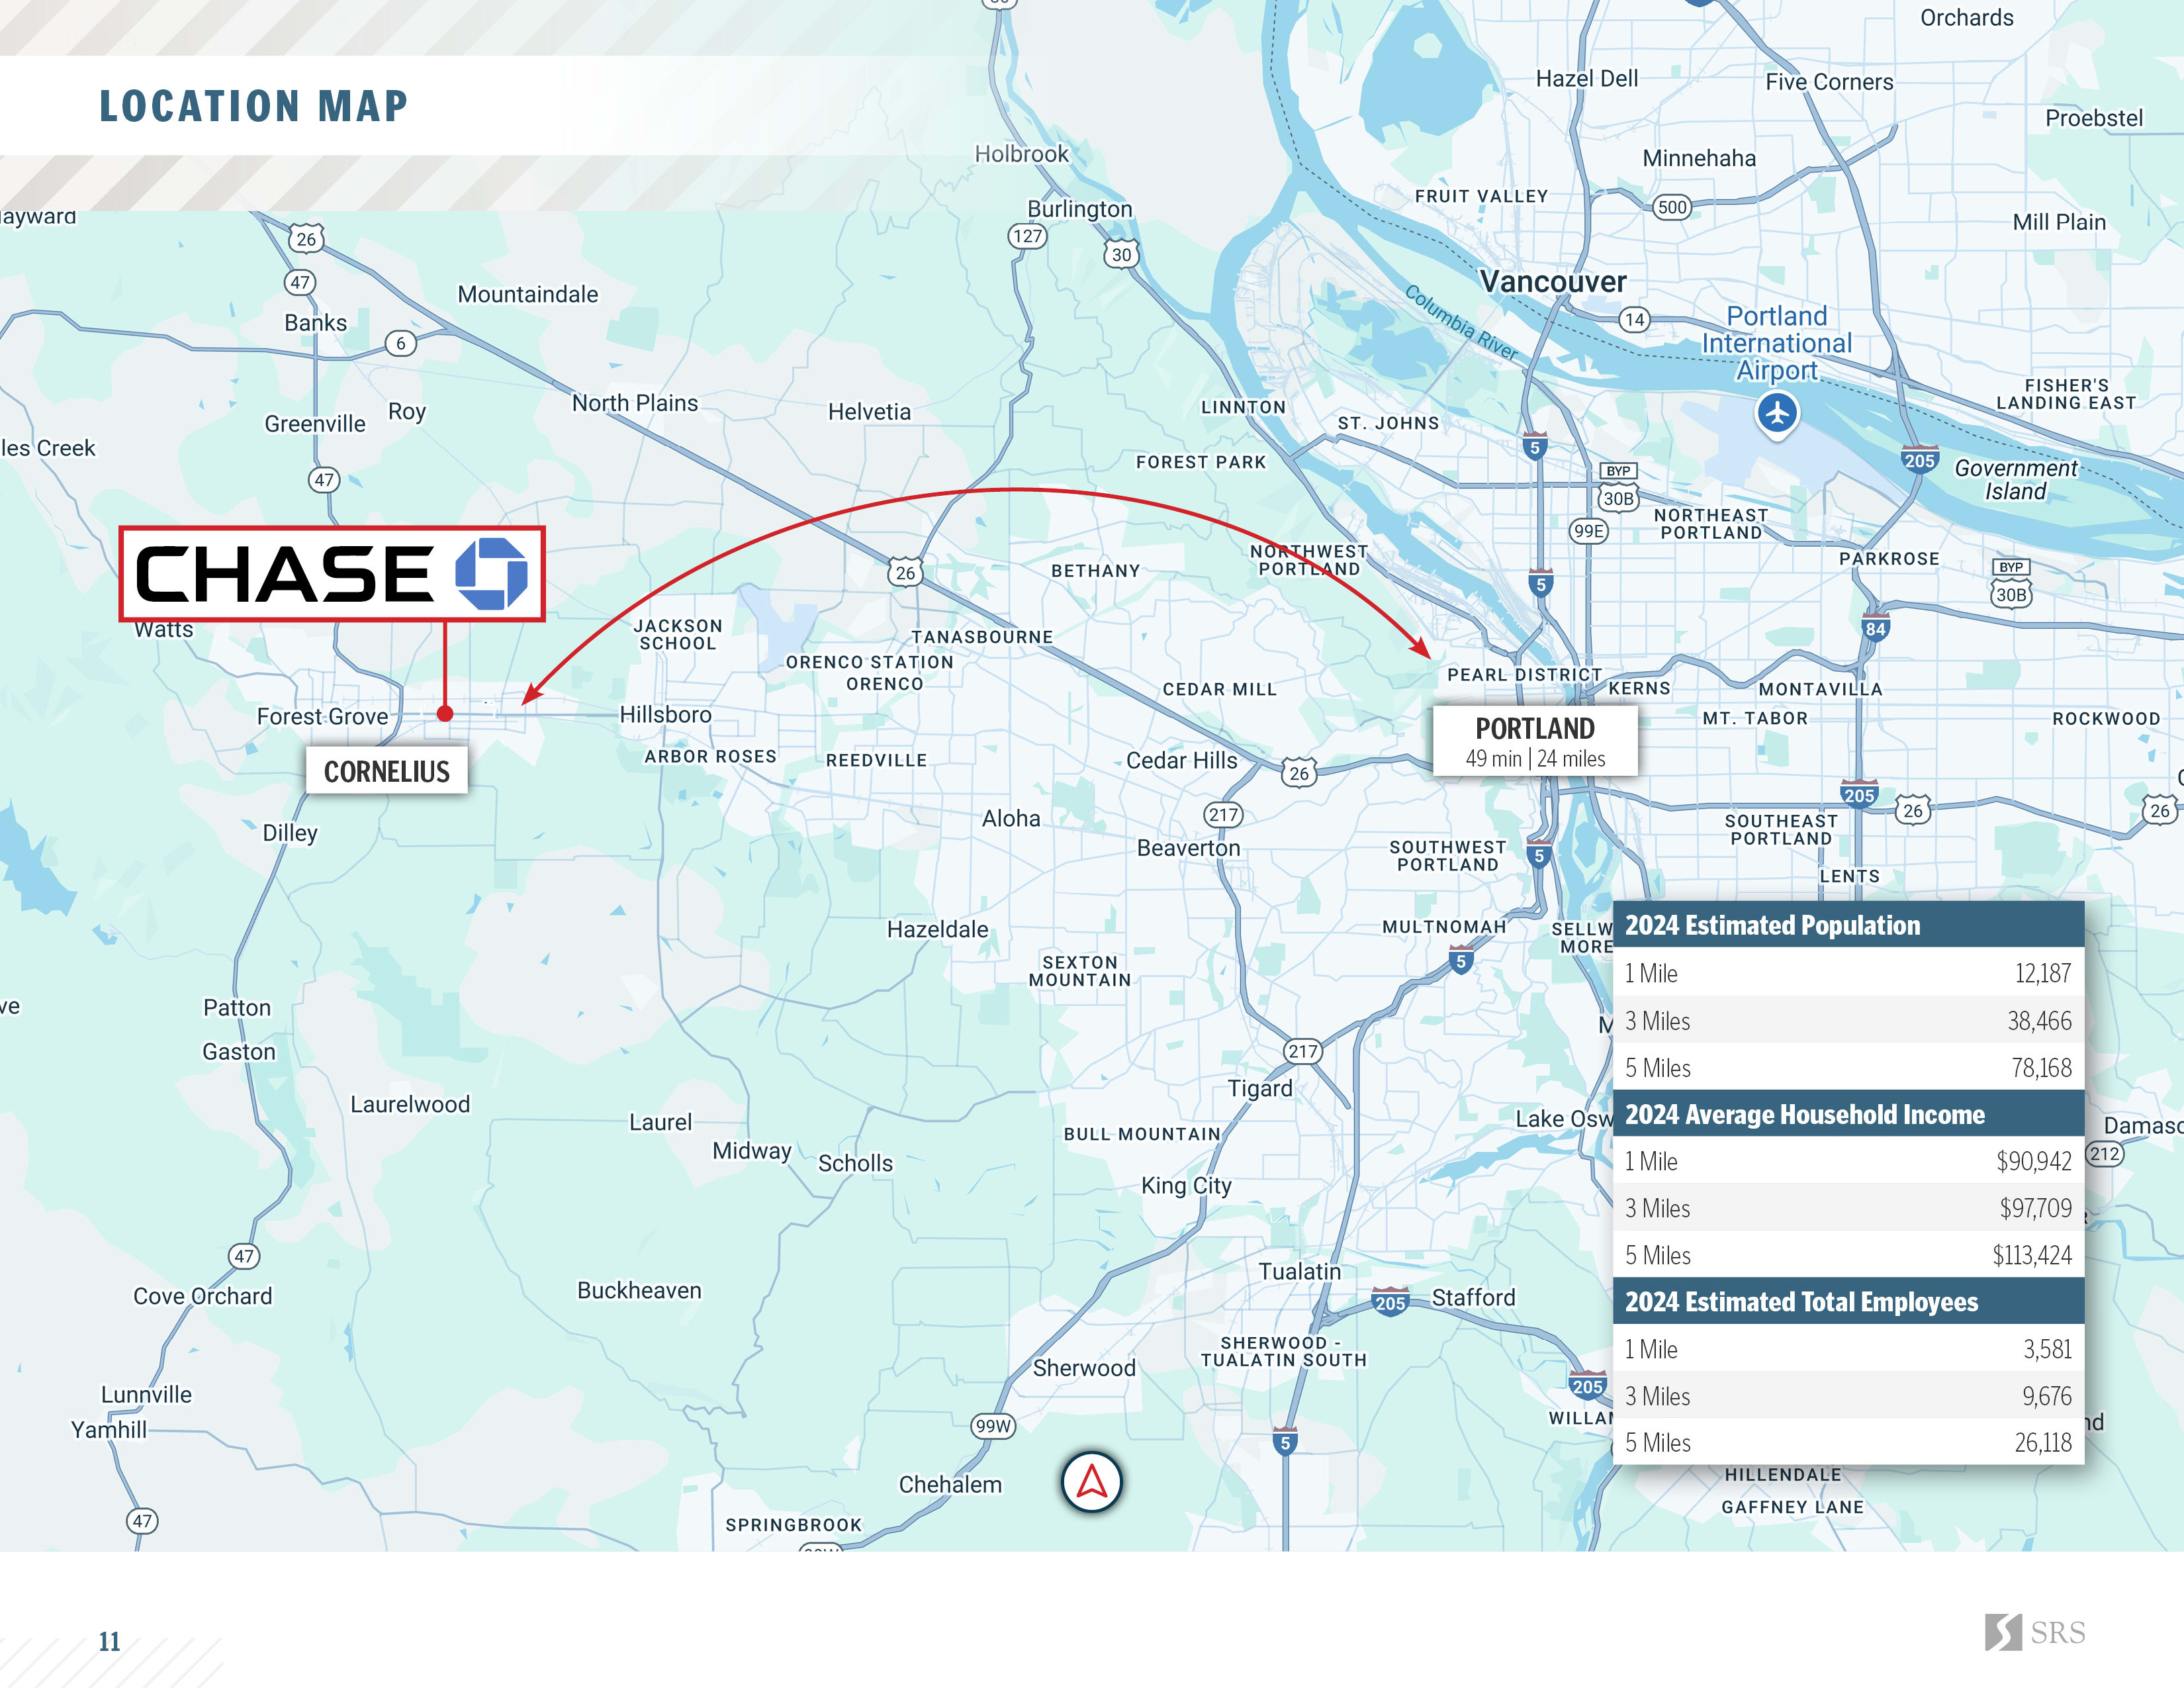The height and width of the screenshot is (1688, 2184).
Task: Click the Beaverton label
Action: pyautogui.click(x=1188, y=848)
